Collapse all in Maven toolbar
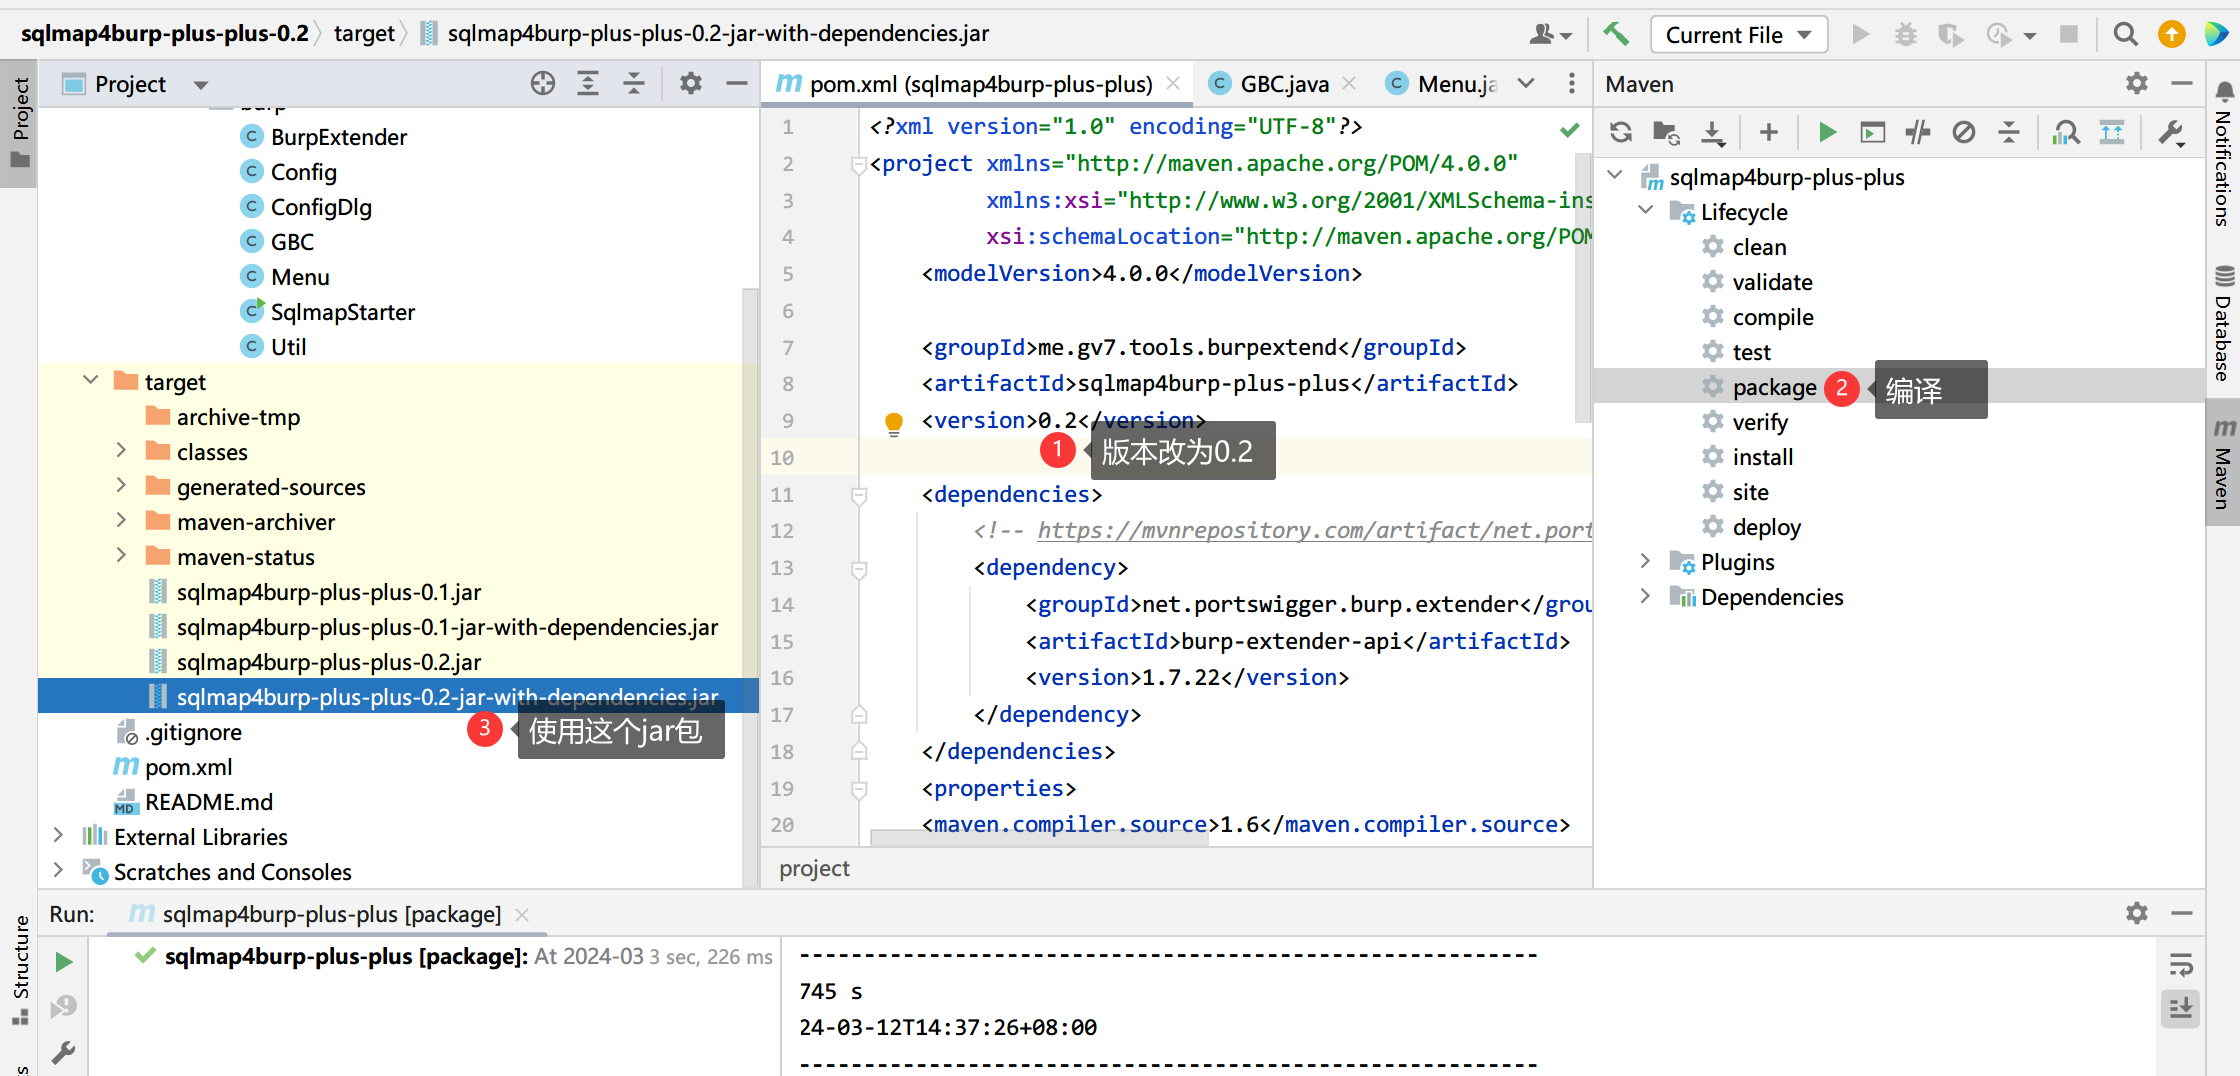The image size is (2240, 1076). click(2009, 132)
